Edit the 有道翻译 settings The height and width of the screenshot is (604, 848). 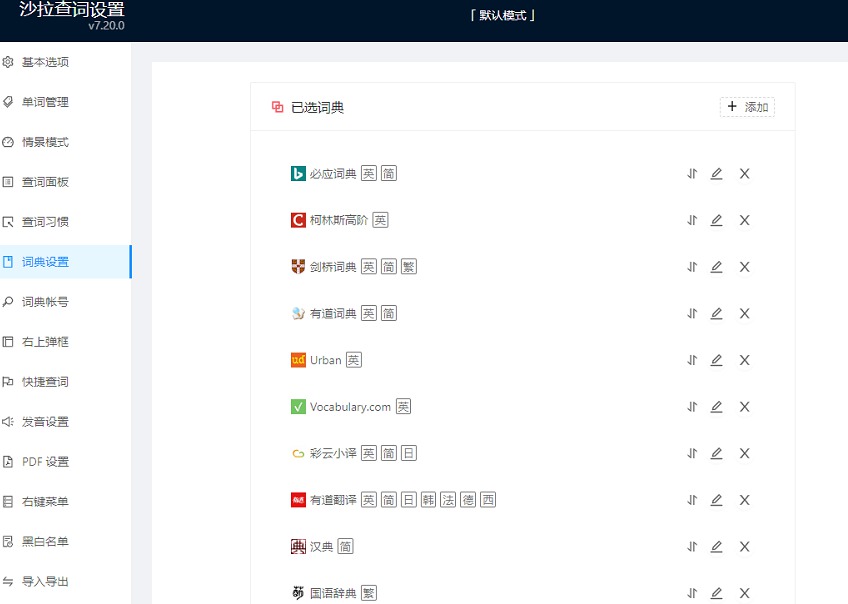(717, 500)
